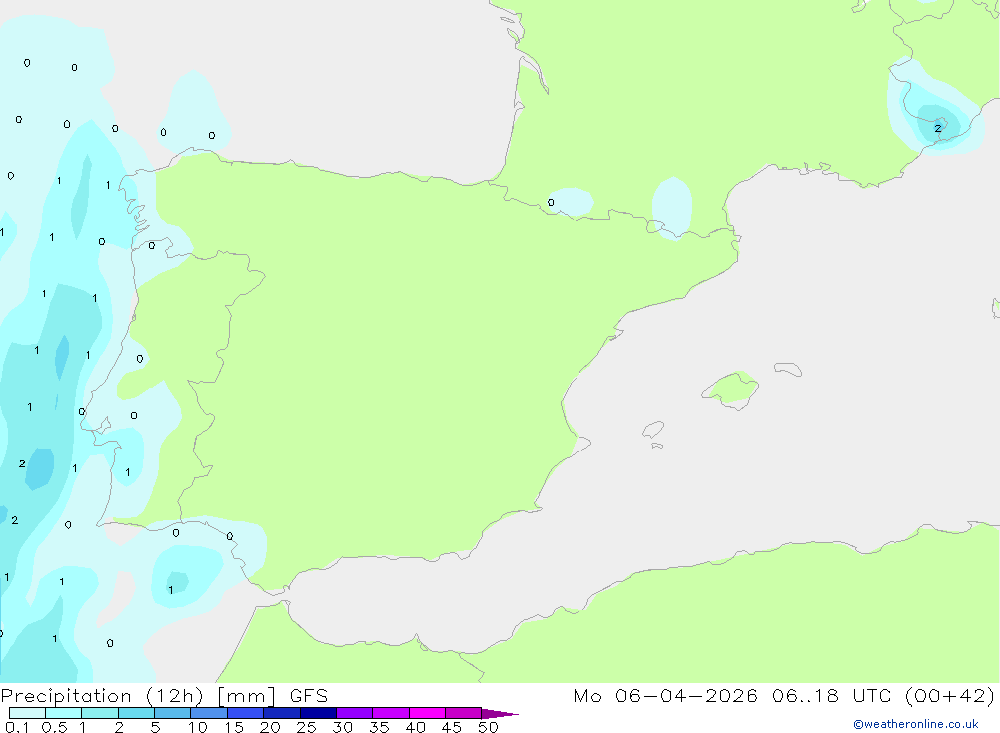
Task: Click the large green Mallorca island
Action: pos(732,389)
